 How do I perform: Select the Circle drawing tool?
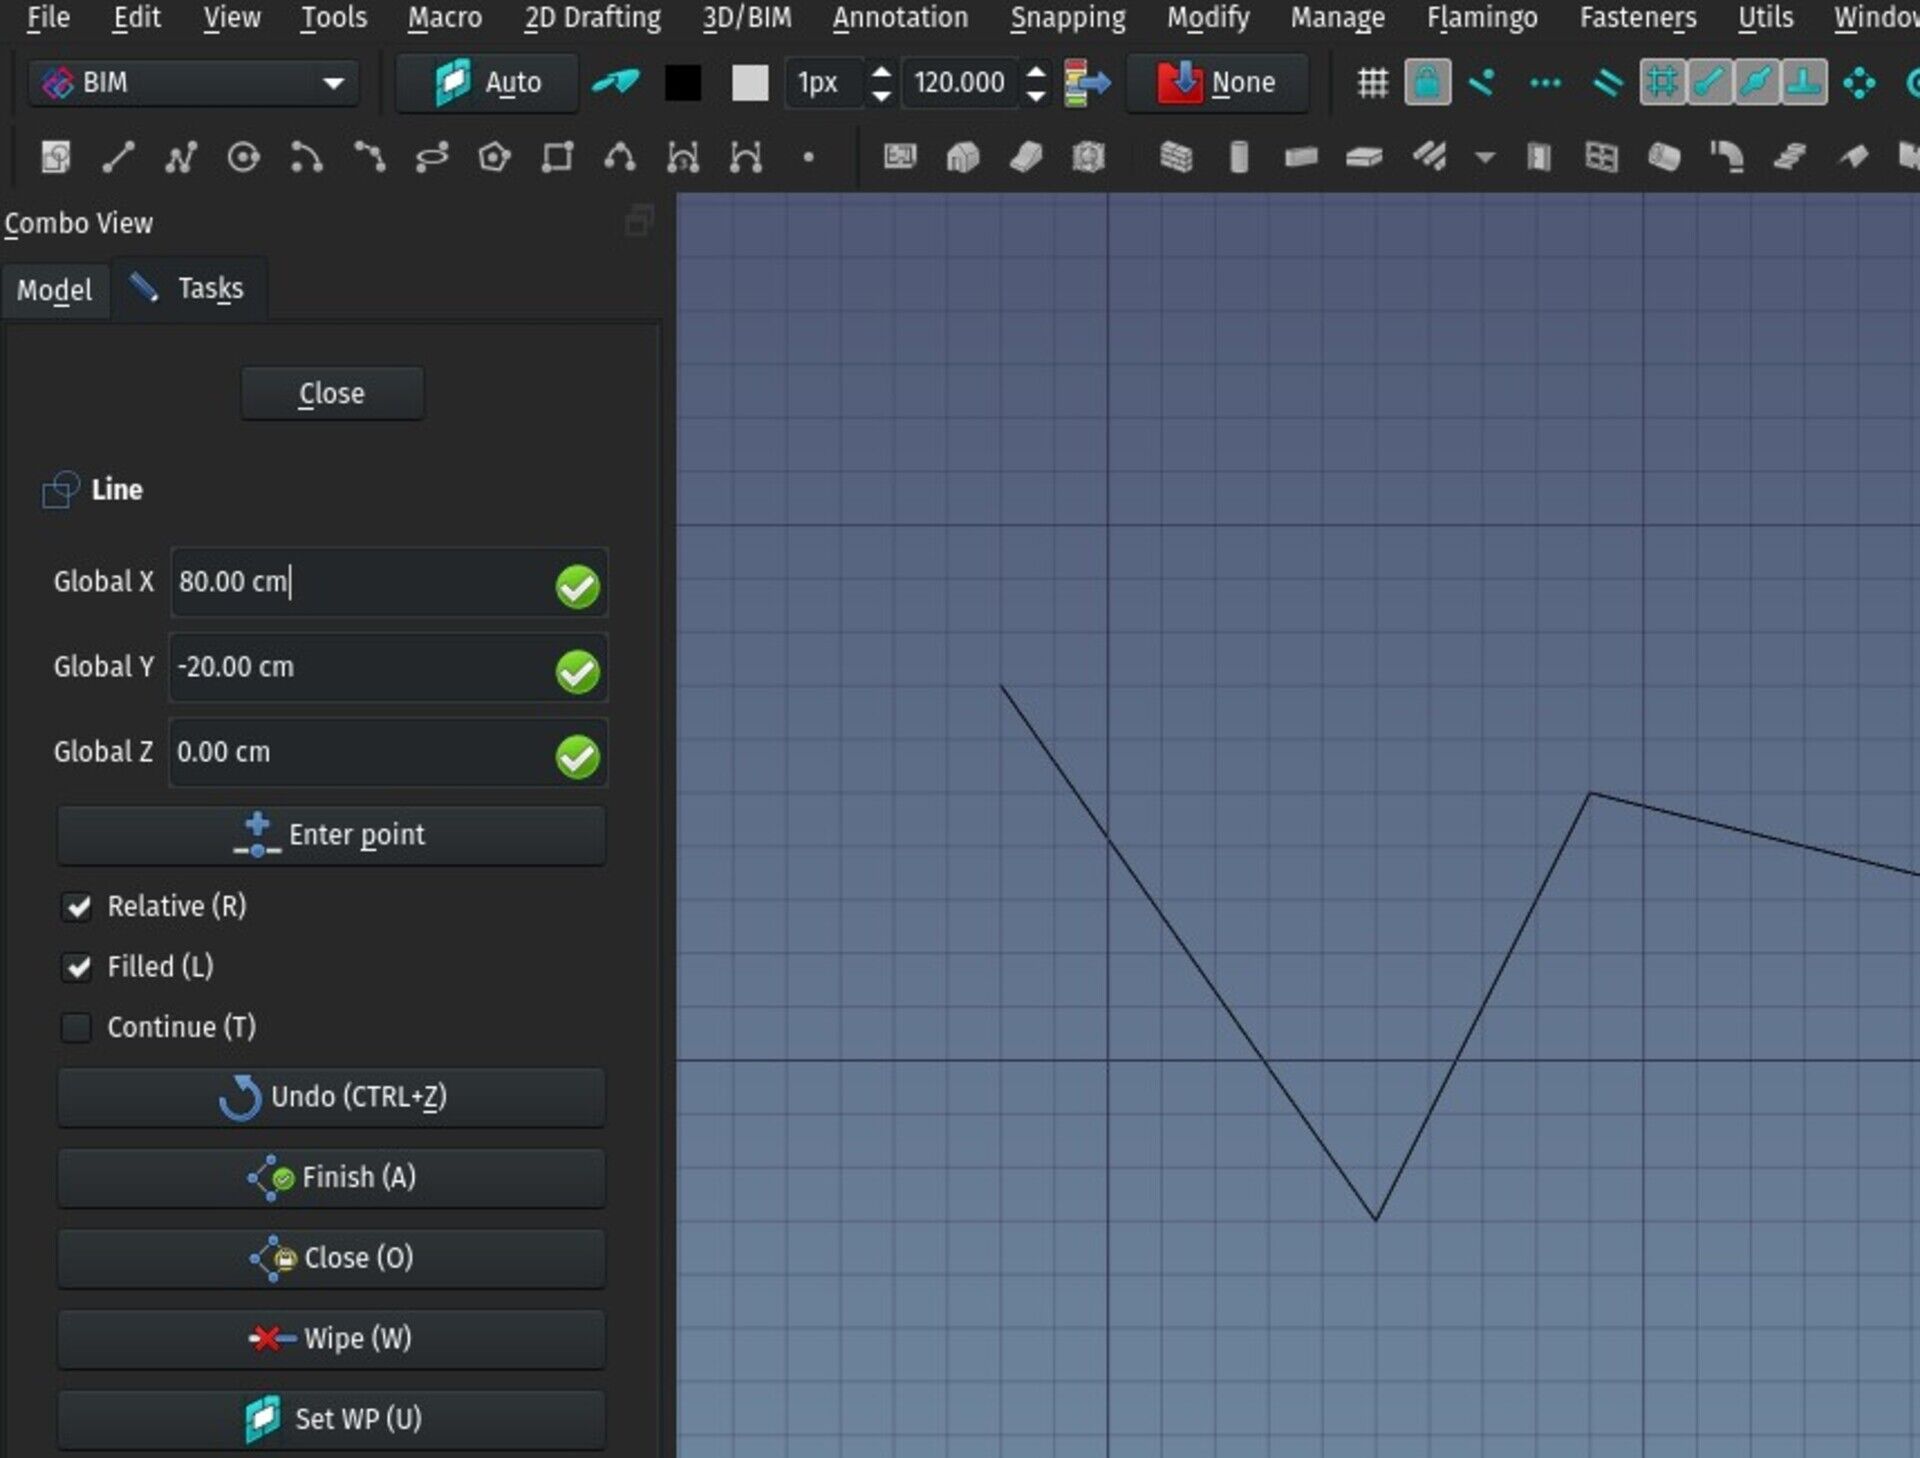tap(244, 157)
